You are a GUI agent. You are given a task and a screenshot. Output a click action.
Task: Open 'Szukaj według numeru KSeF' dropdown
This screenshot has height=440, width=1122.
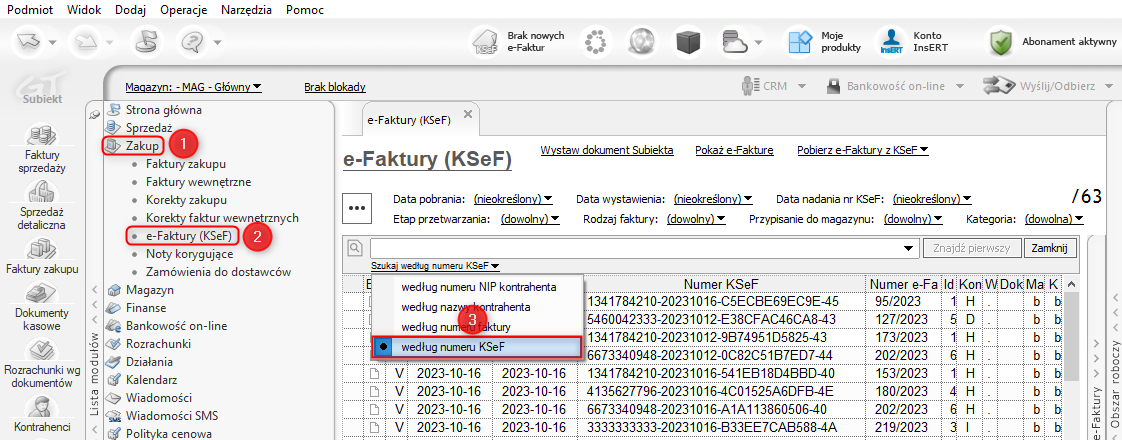tap(435, 266)
